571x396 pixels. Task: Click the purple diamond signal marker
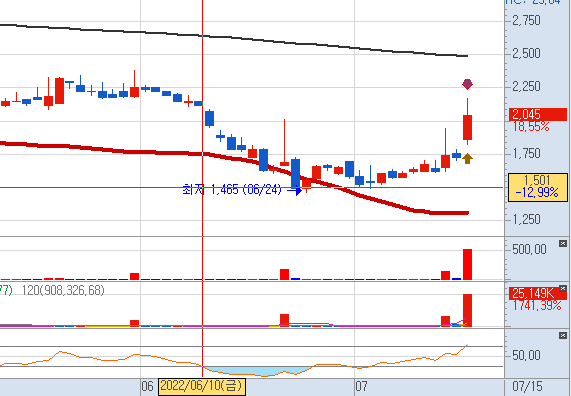[467, 84]
